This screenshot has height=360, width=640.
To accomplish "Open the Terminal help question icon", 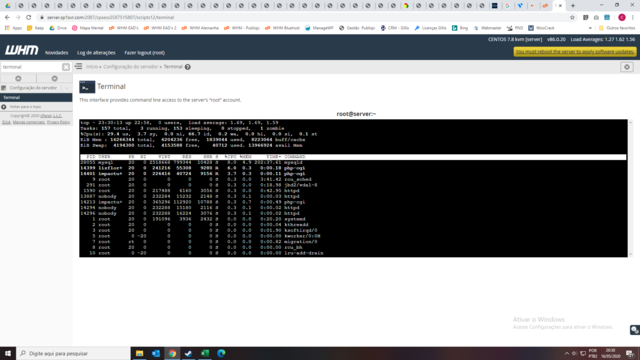I will (x=188, y=67).
